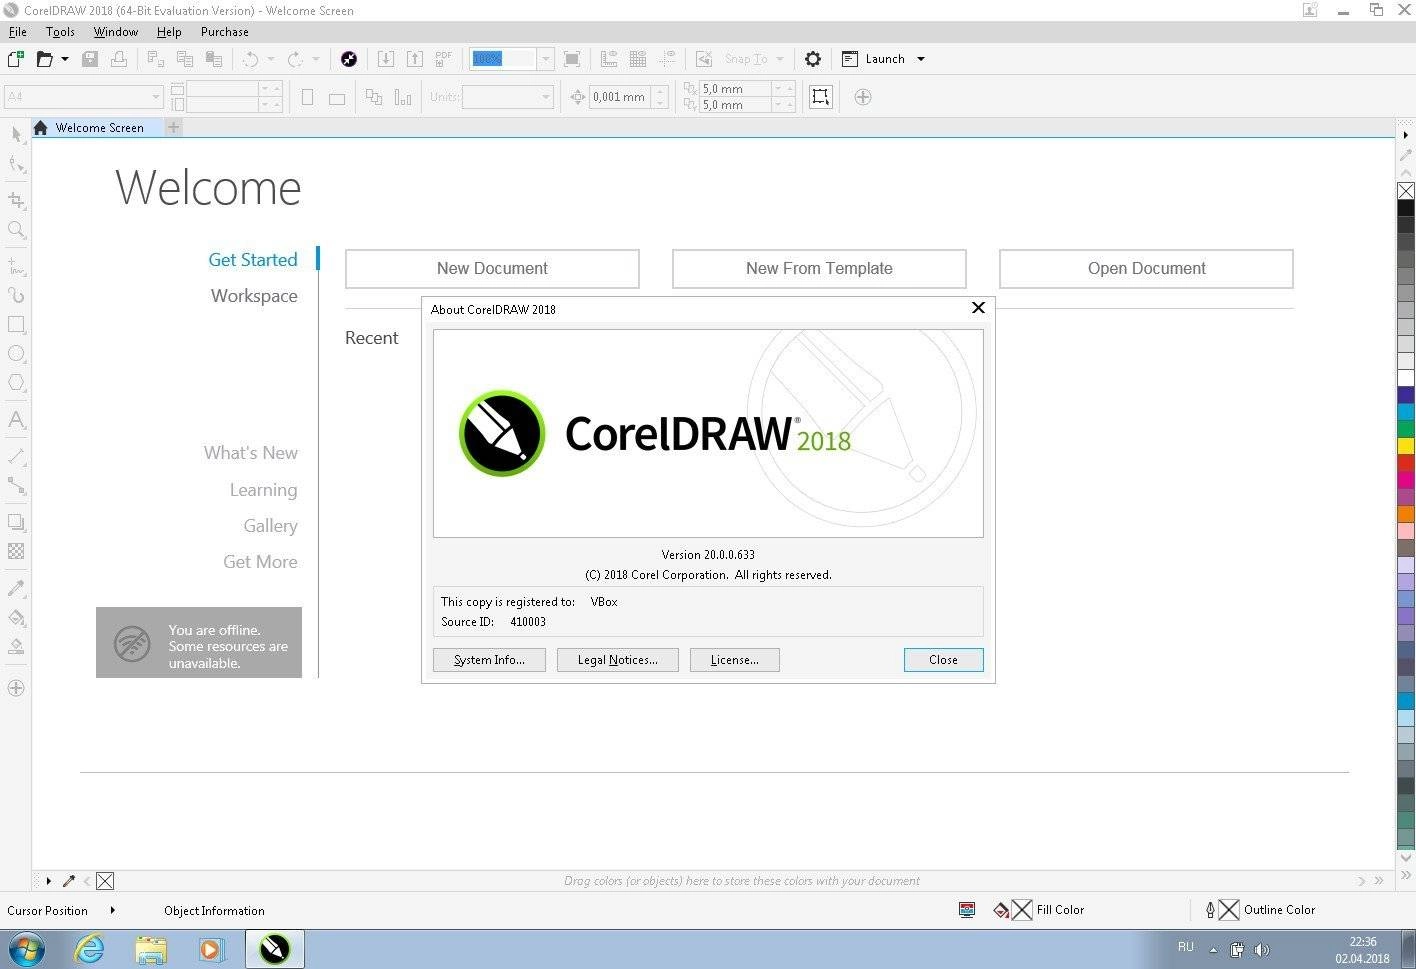This screenshot has height=969, width=1416.
Task: Select the Shape tool in toolbox
Action: point(16,164)
